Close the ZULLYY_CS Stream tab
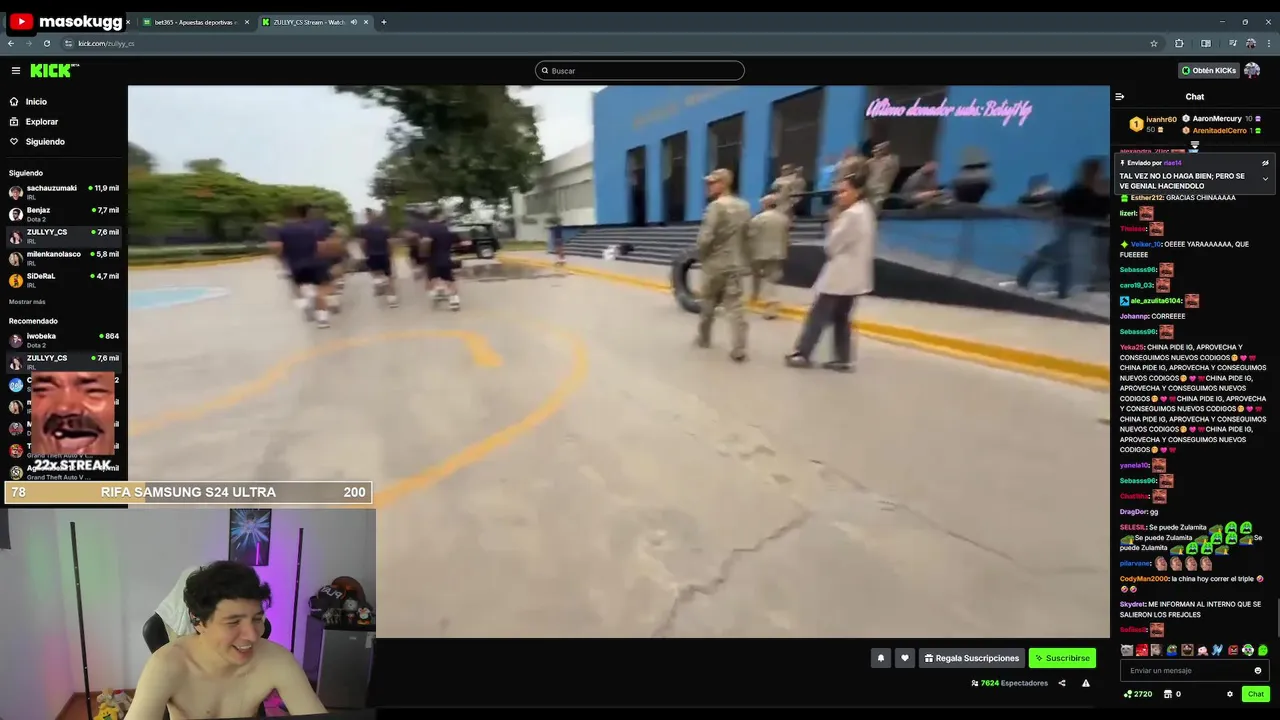 pos(366,22)
